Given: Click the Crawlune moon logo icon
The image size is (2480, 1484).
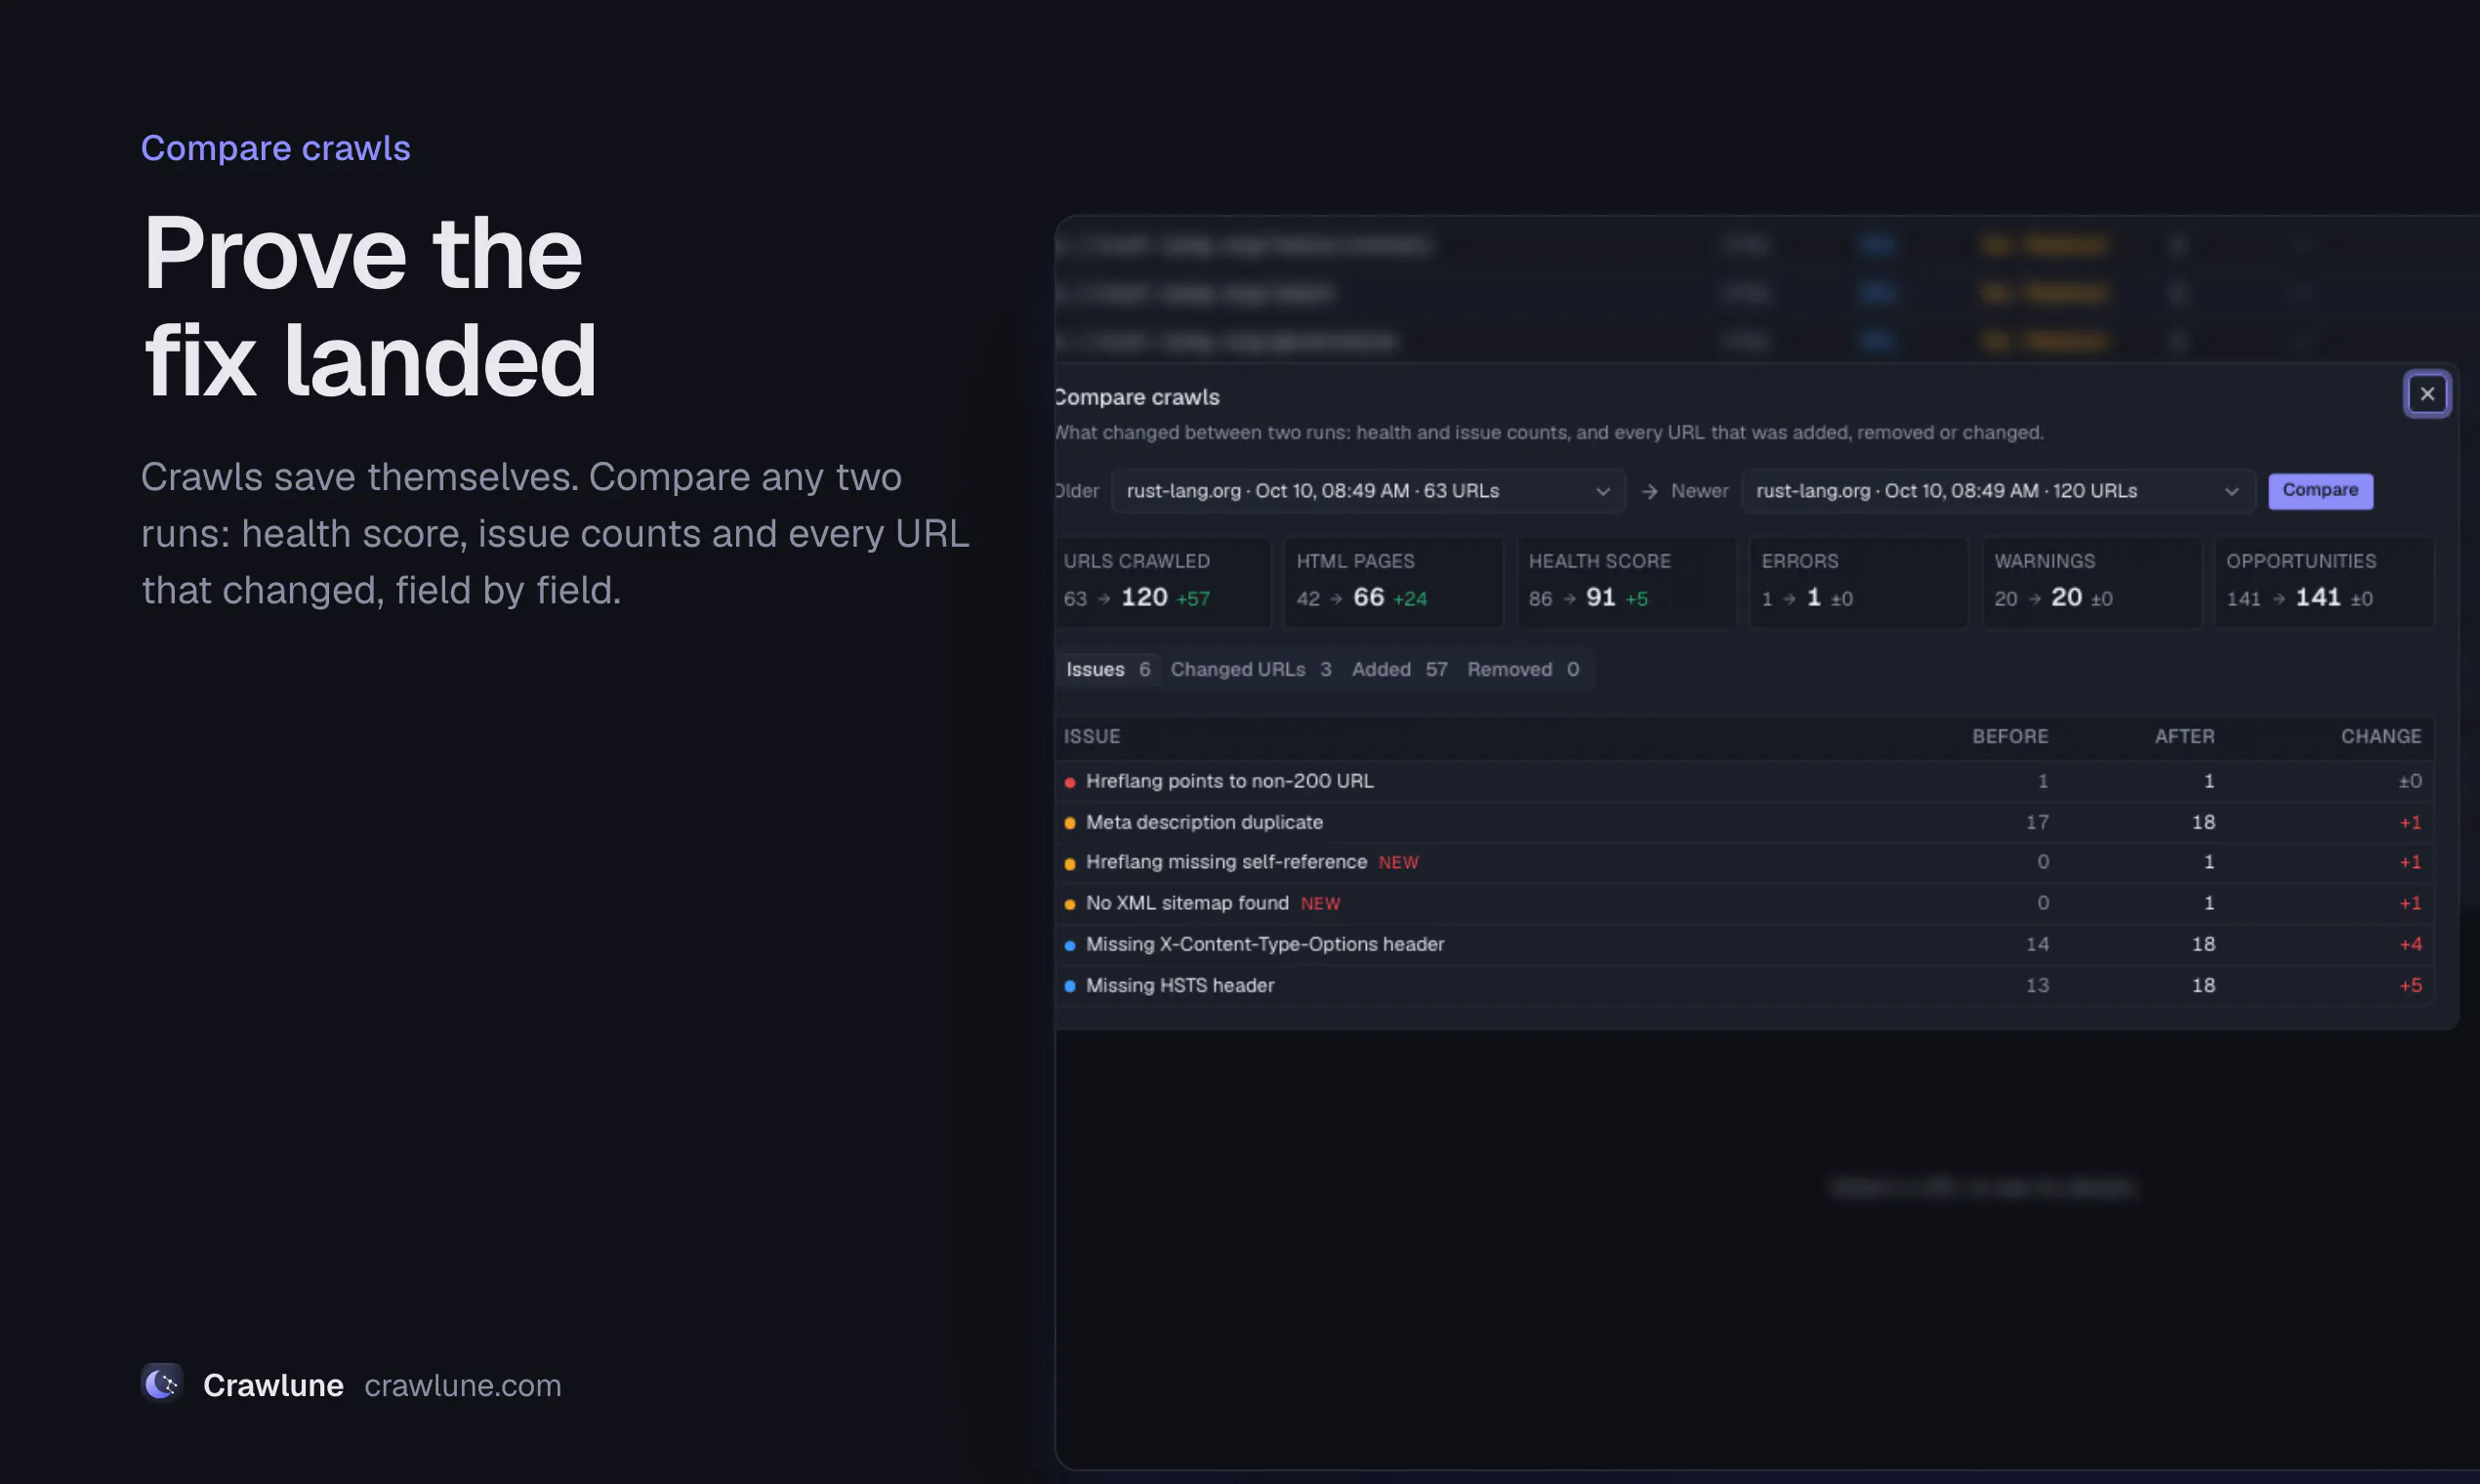Looking at the screenshot, I should pyautogui.click(x=162, y=1384).
